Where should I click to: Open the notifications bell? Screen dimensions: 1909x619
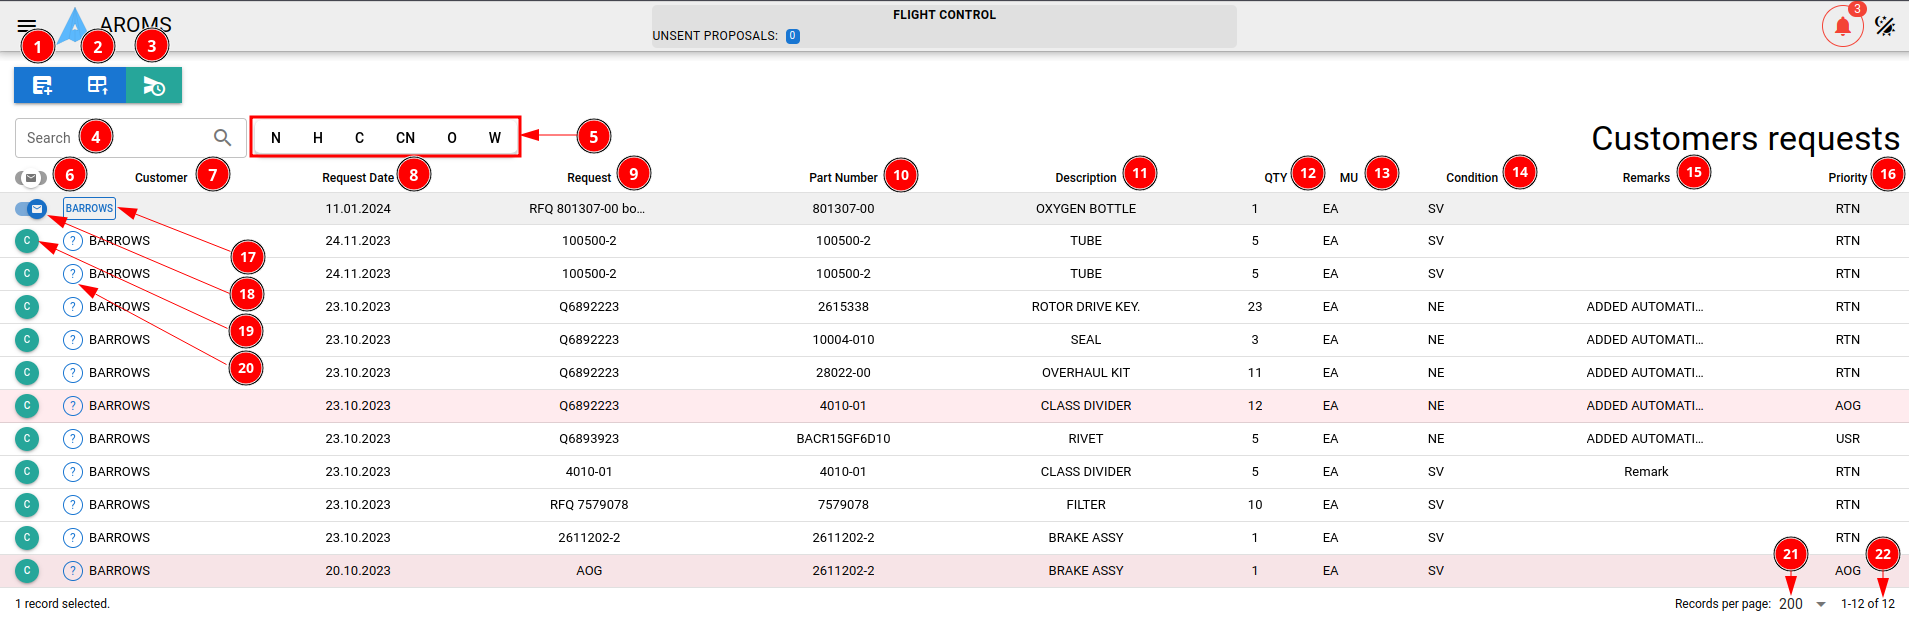(1842, 26)
